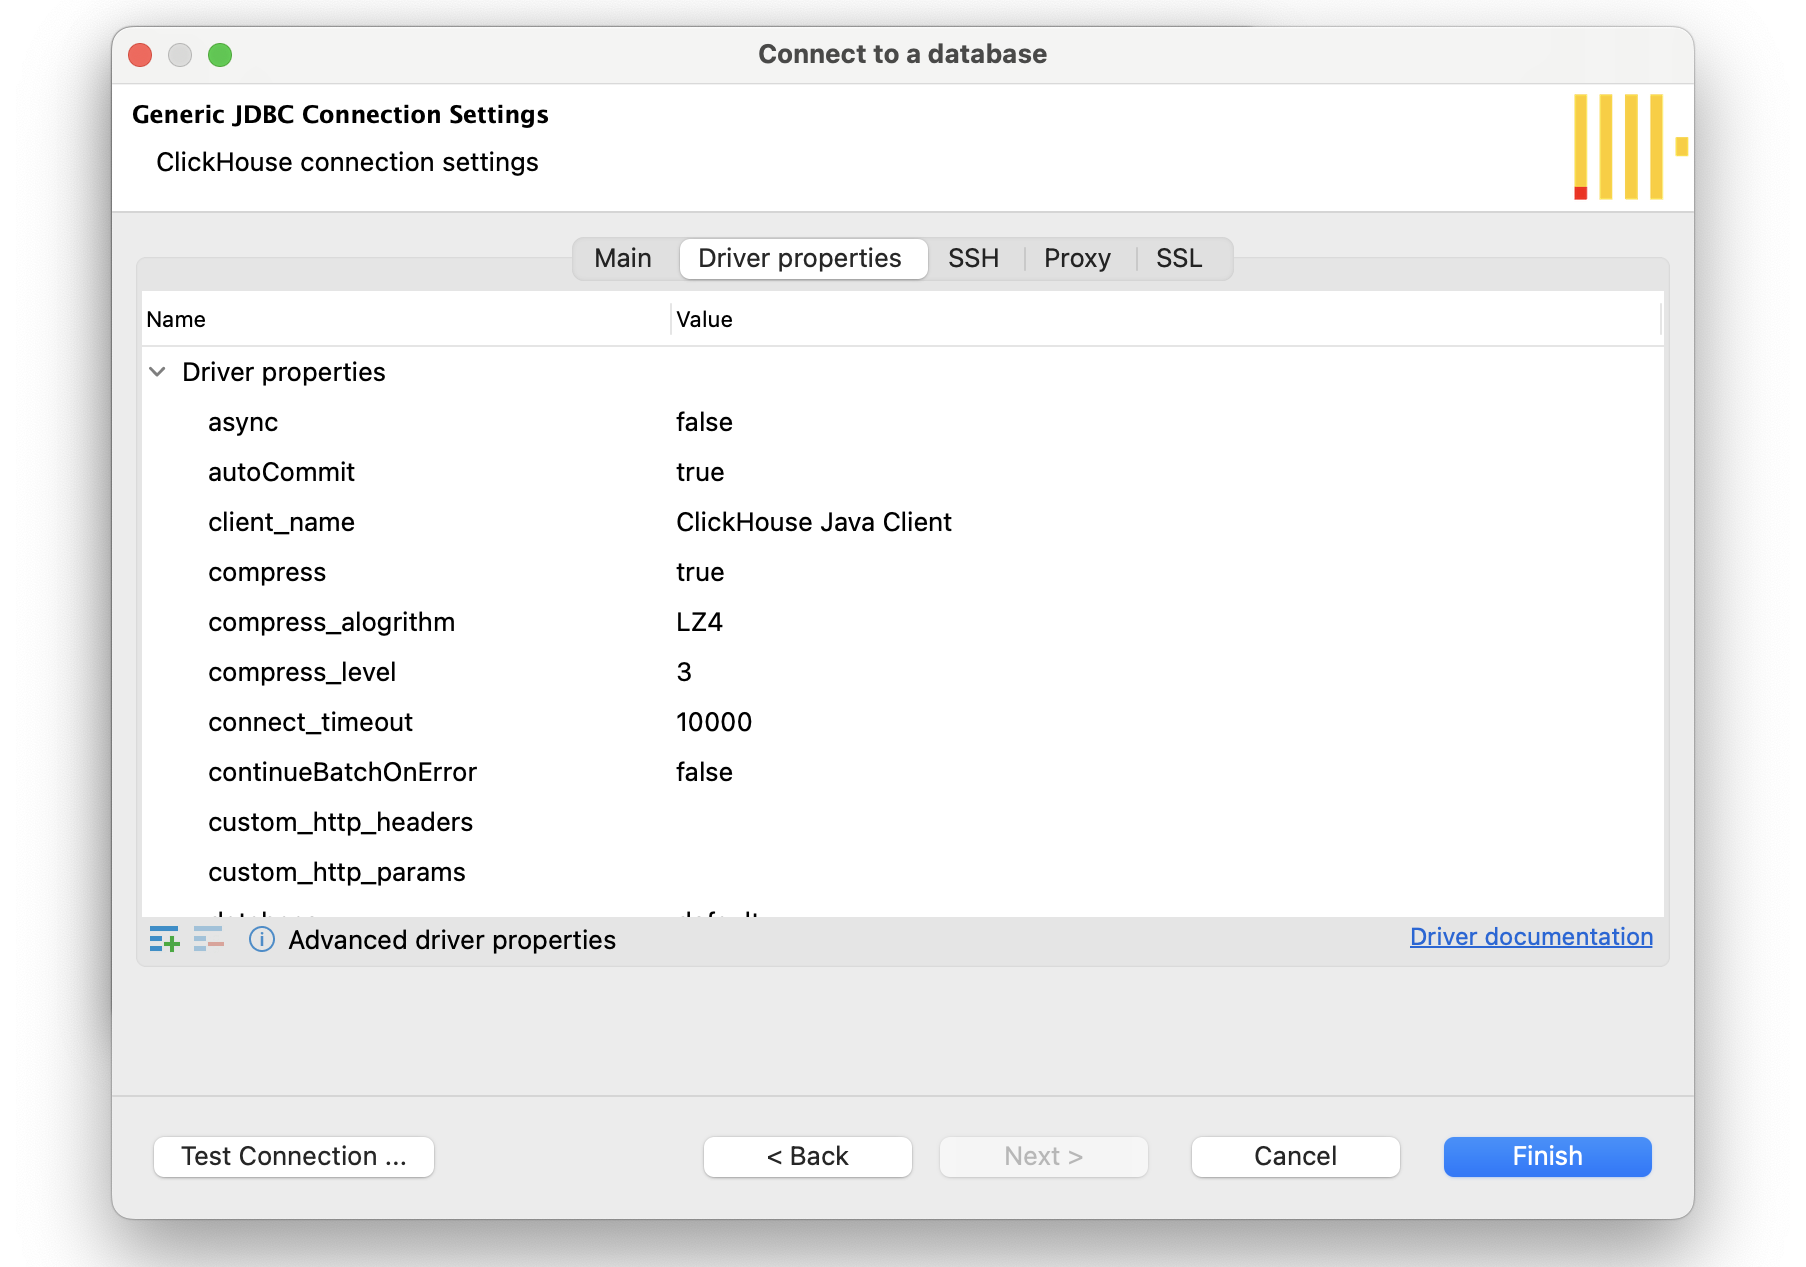Go to the SSL tab
This screenshot has width=1806, height=1267.
[x=1178, y=259]
